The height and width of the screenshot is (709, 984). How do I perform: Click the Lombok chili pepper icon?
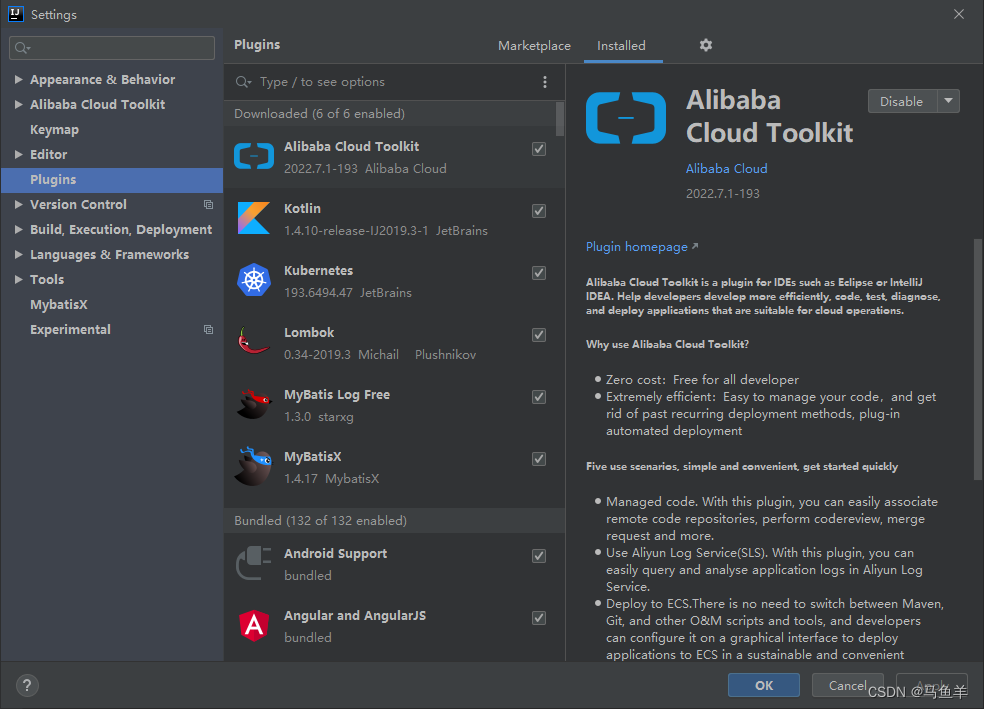point(254,342)
